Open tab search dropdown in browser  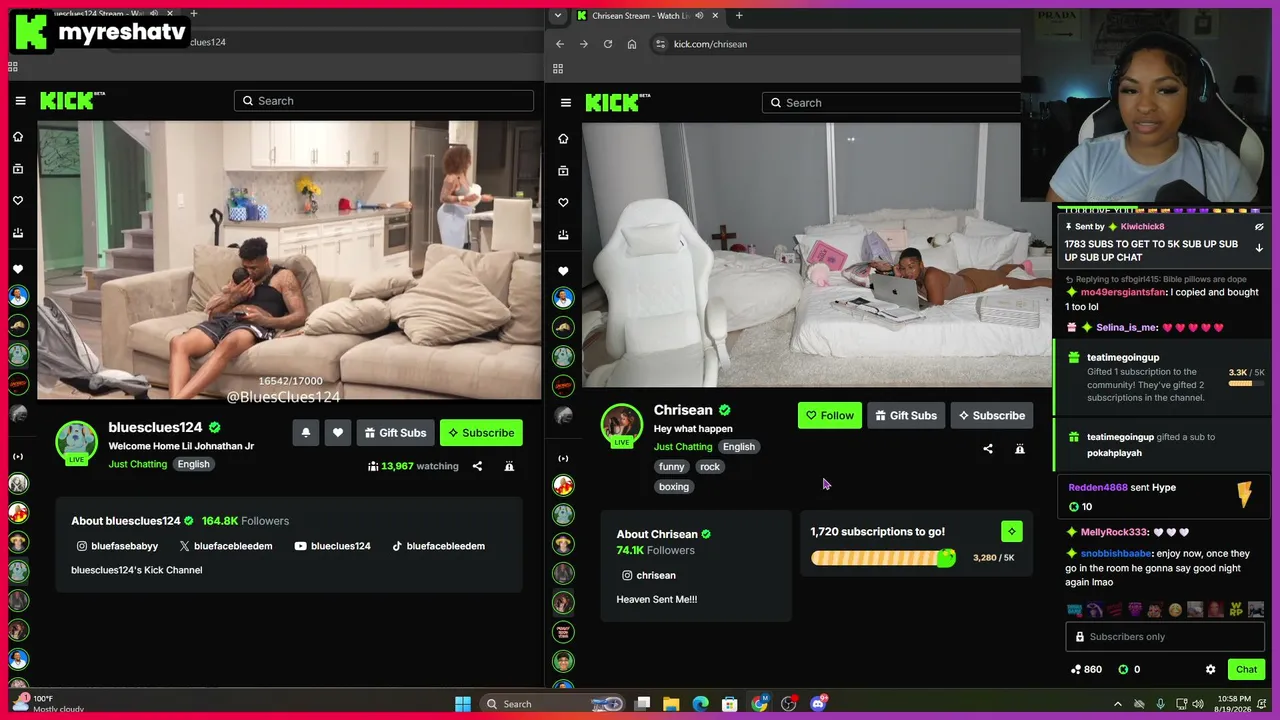tap(558, 15)
